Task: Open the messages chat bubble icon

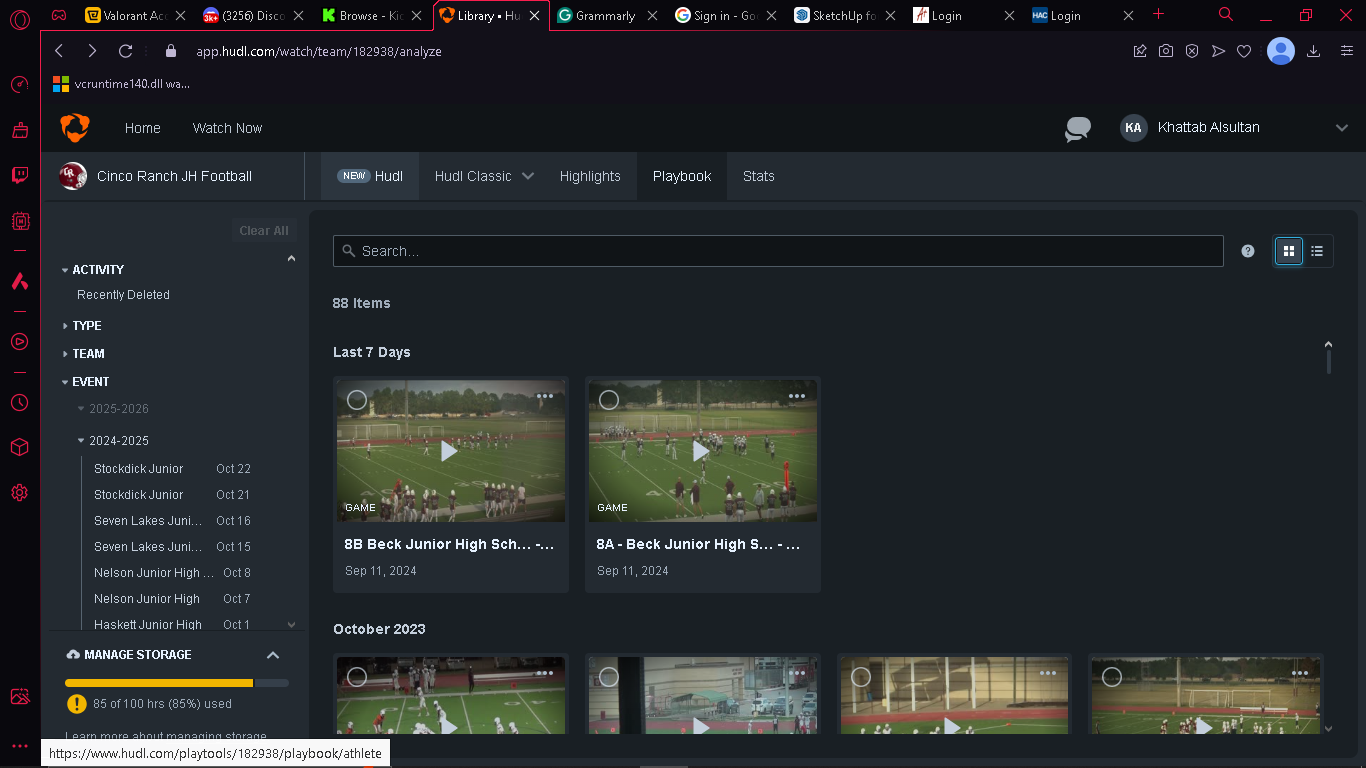Action: point(1077,129)
